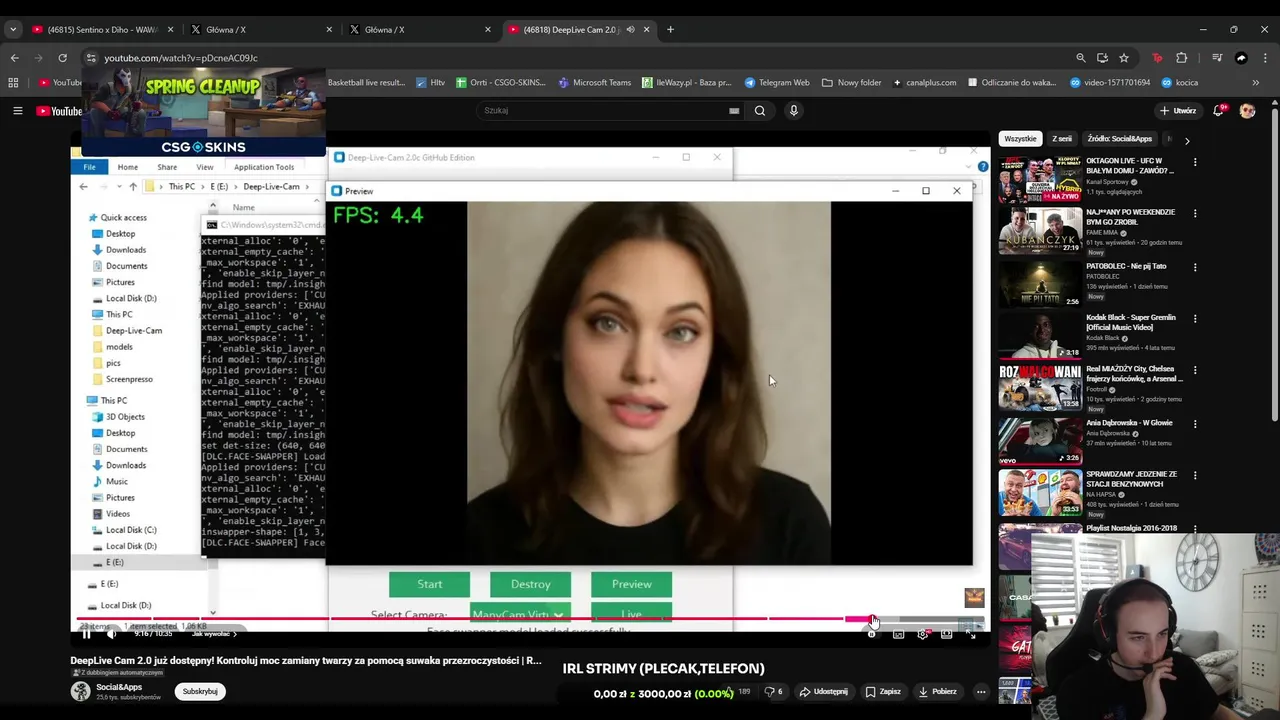Mute the video with the volume icon

click(111, 634)
